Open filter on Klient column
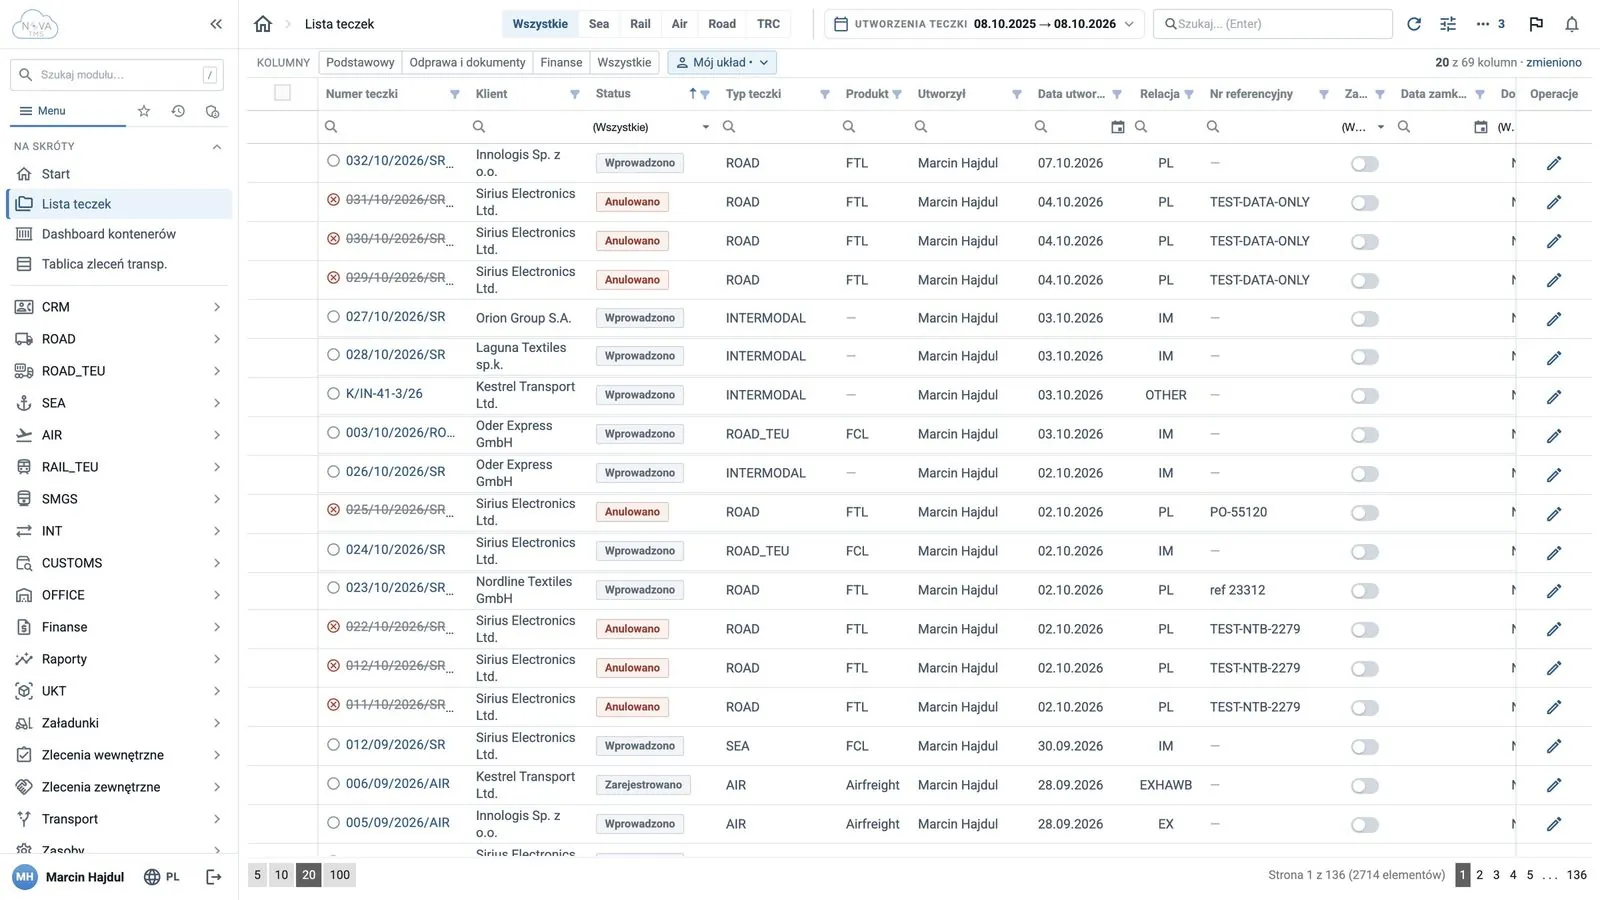Screen dimensions: 1600x900 coord(575,94)
